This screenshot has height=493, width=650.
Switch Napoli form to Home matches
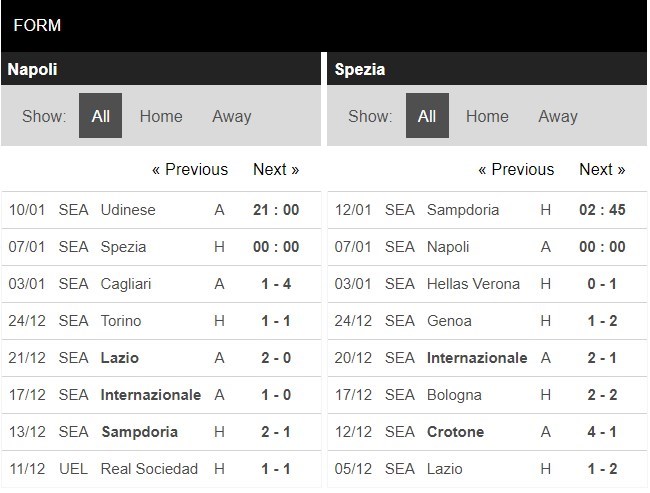[x=161, y=116]
